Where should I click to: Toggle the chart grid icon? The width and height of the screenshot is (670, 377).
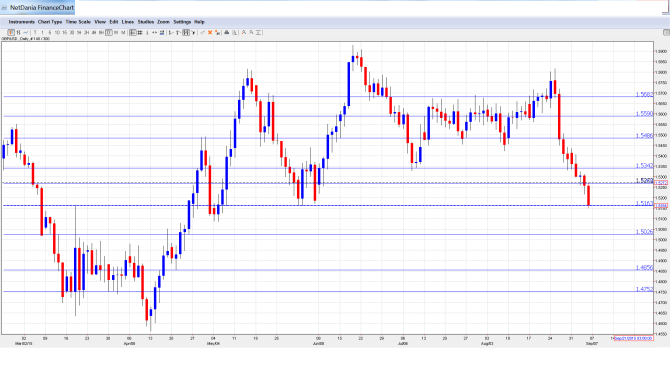(x=140, y=32)
